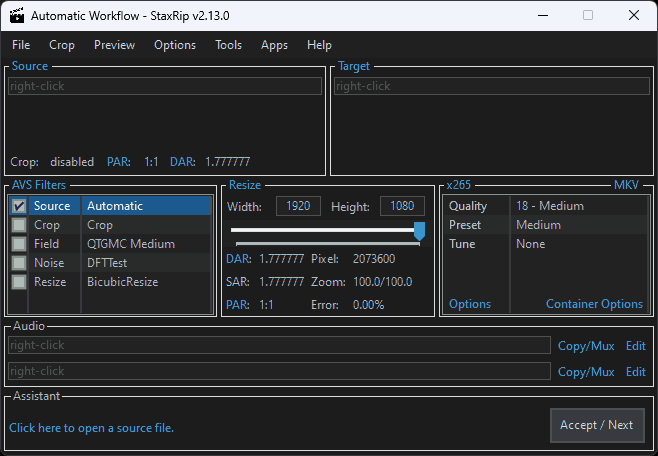Viewport: 658px width, 456px height.
Task: Enable the Noise filter checkbox
Action: tap(19, 263)
